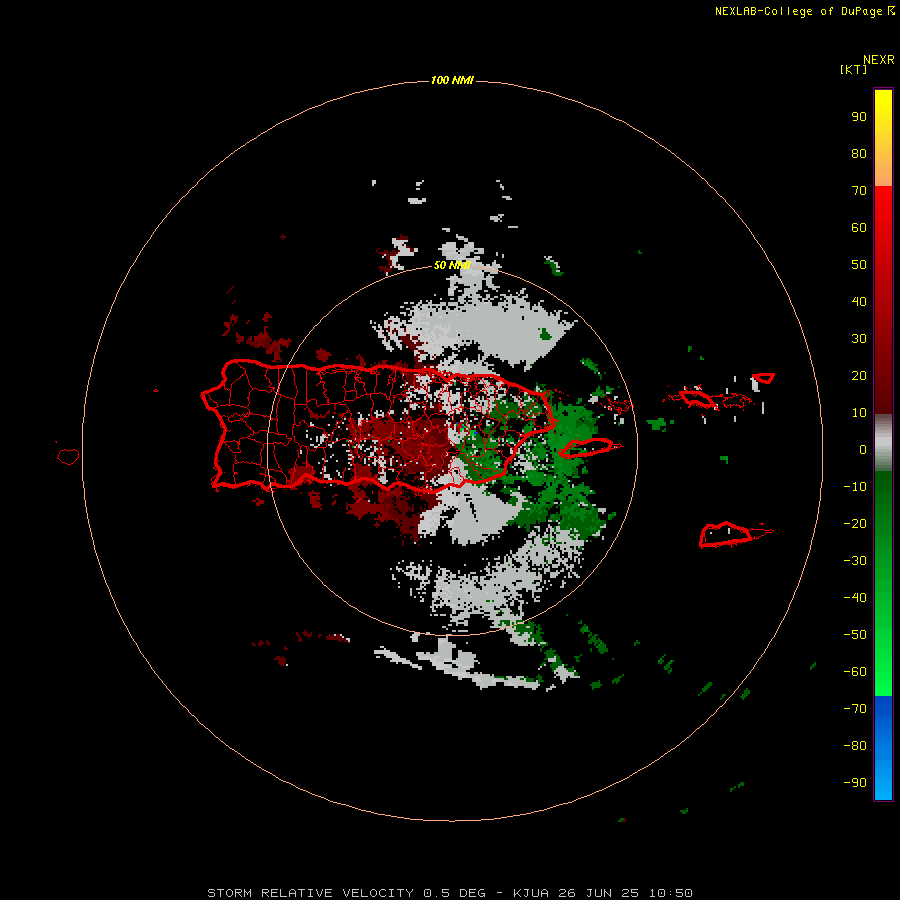Click the -90 value on the velocity scale
Image resolution: width=900 pixels, height=900 pixels.
[x=855, y=783]
